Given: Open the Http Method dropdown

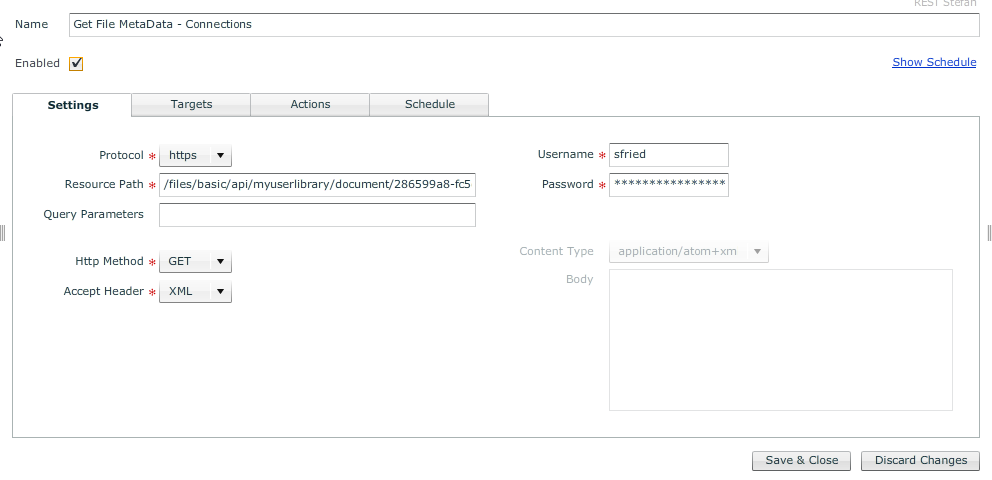Looking at the screenshot, I should click(196, 262).
